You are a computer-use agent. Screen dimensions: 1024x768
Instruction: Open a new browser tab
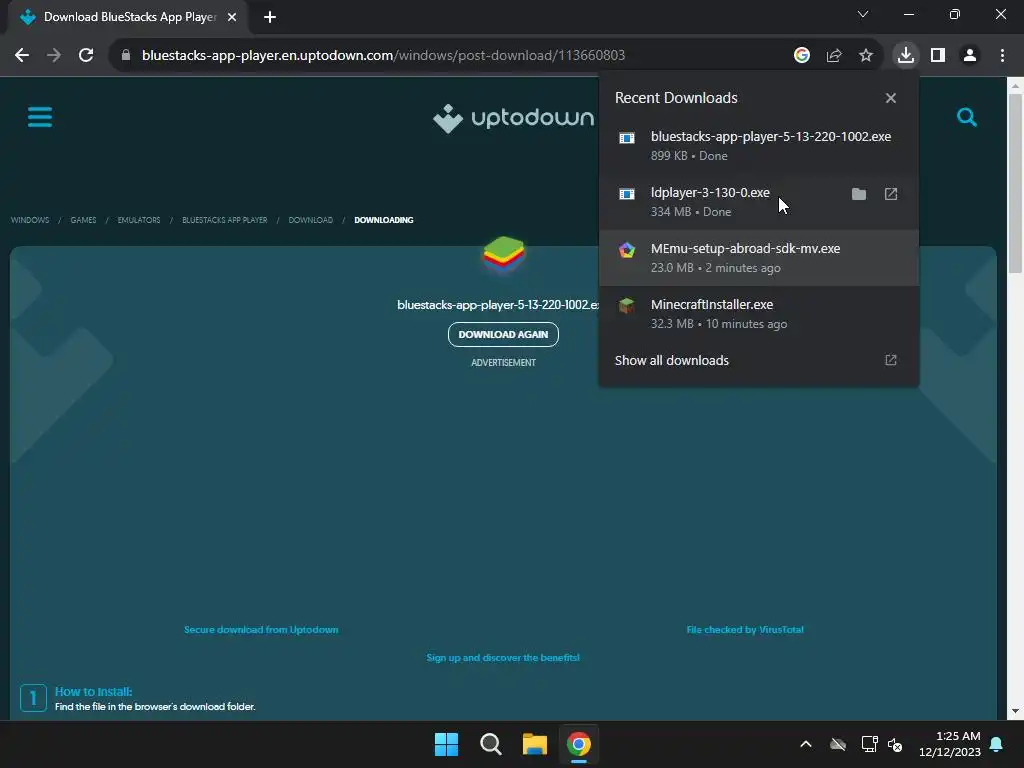(x=270, y=17)
